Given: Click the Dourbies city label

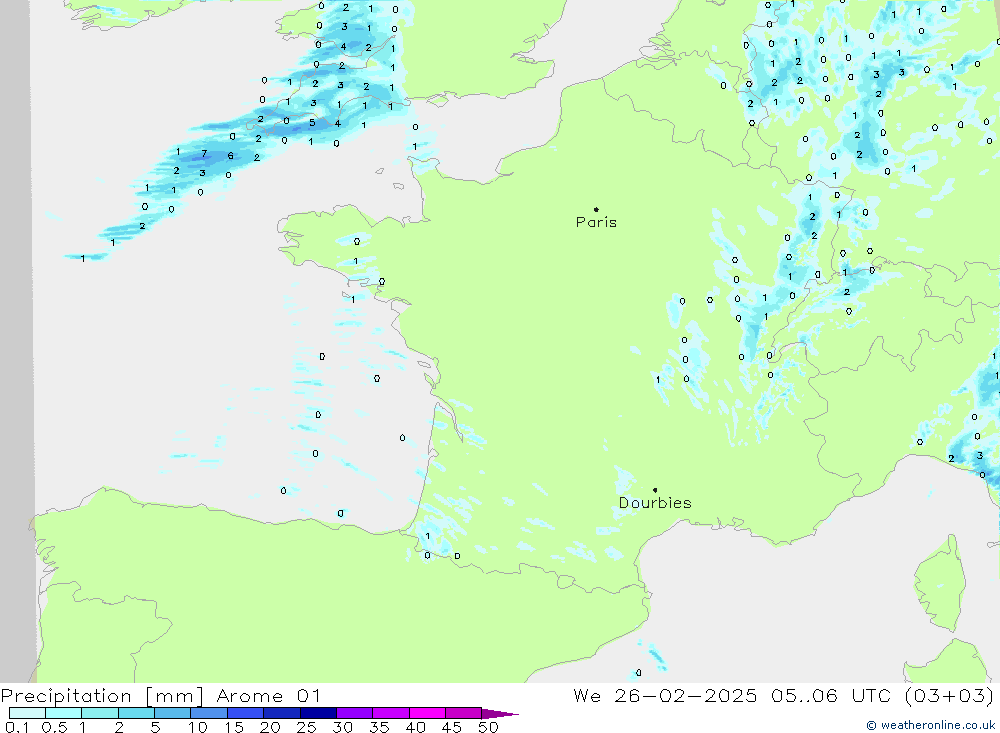Looking at the screenshot, I should 655,503.
